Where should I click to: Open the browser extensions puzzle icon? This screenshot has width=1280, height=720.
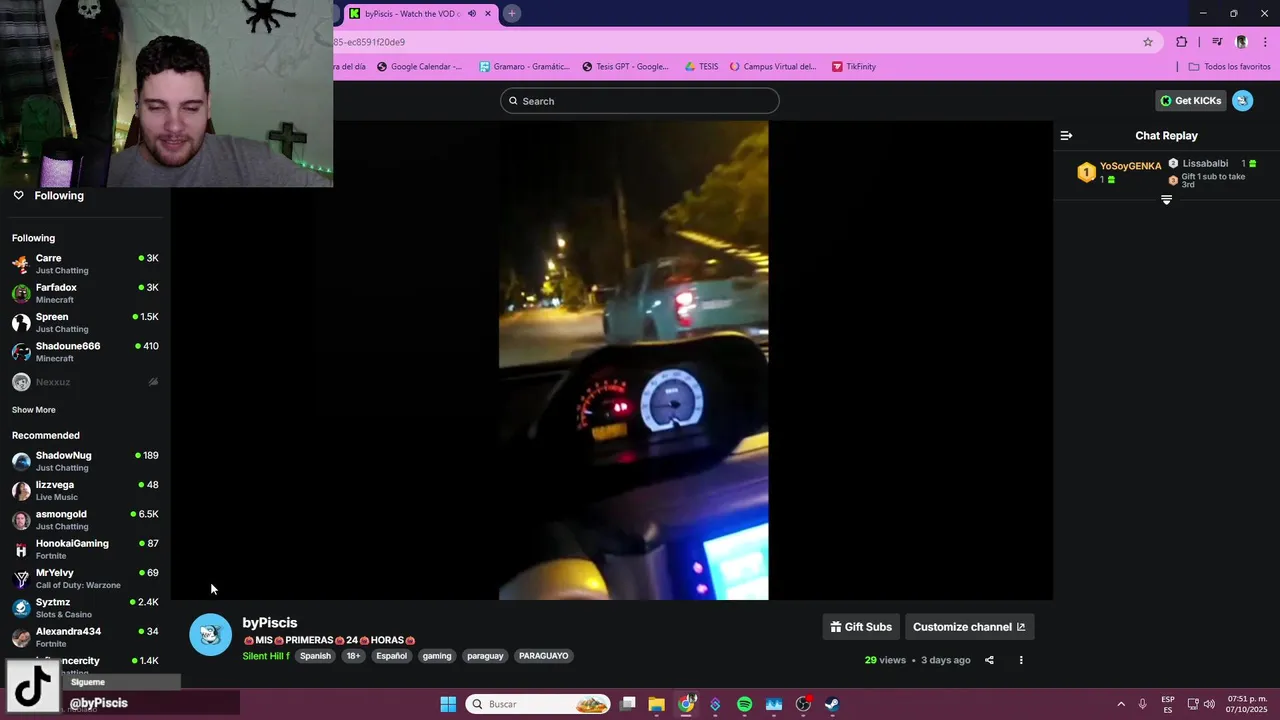(x=1182, y=42)
